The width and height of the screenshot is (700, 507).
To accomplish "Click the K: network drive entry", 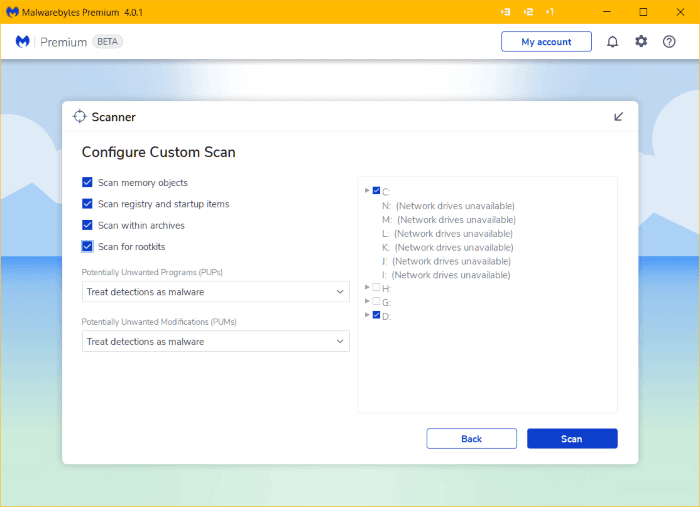I will (x=448, y=247).
